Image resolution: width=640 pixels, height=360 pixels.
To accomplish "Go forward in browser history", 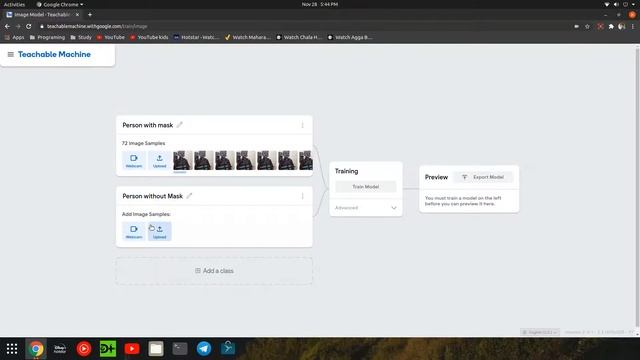I will click(x=18, y=26).
